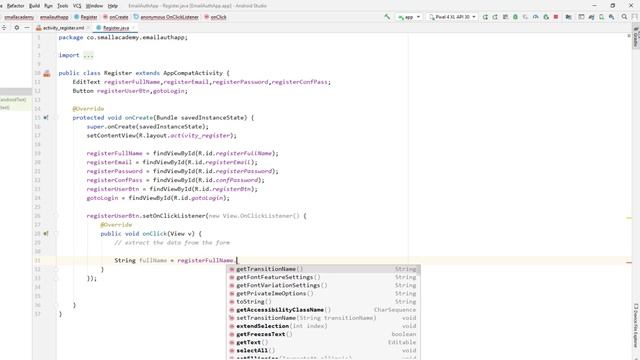640x360 pixels.
Task: Expand the folded import statement
Action: [88, 55]
